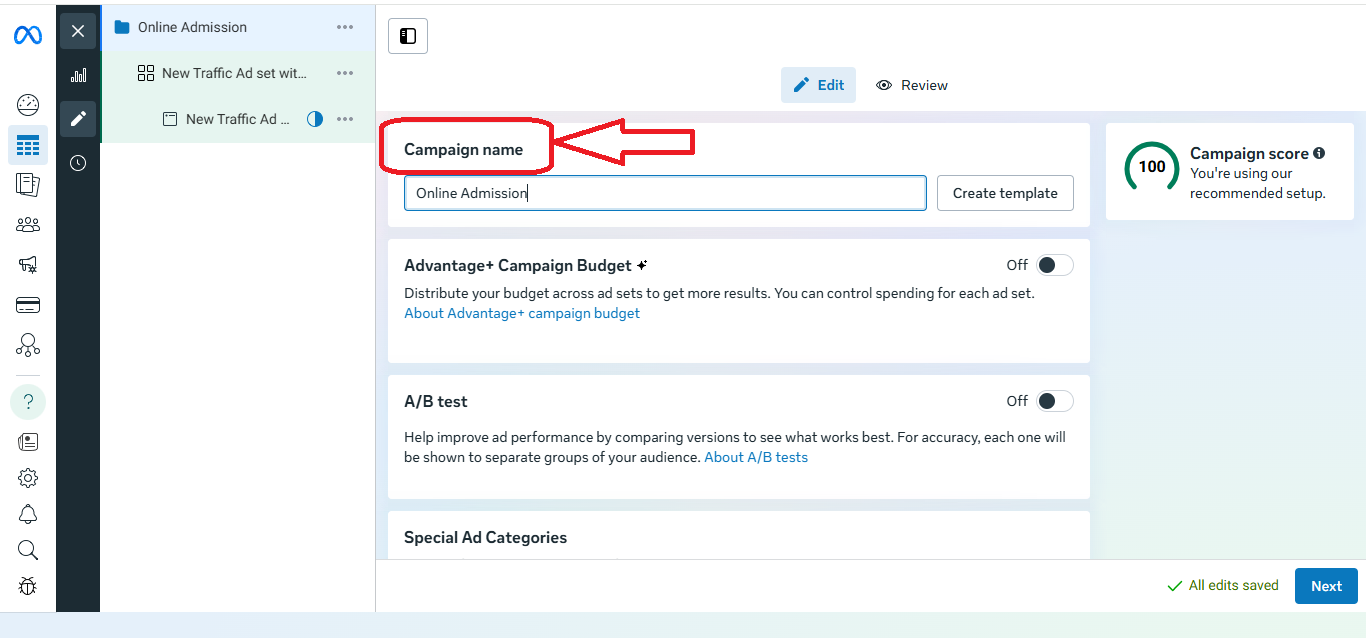Open more options for New Traffic Ad

(345, 119)
